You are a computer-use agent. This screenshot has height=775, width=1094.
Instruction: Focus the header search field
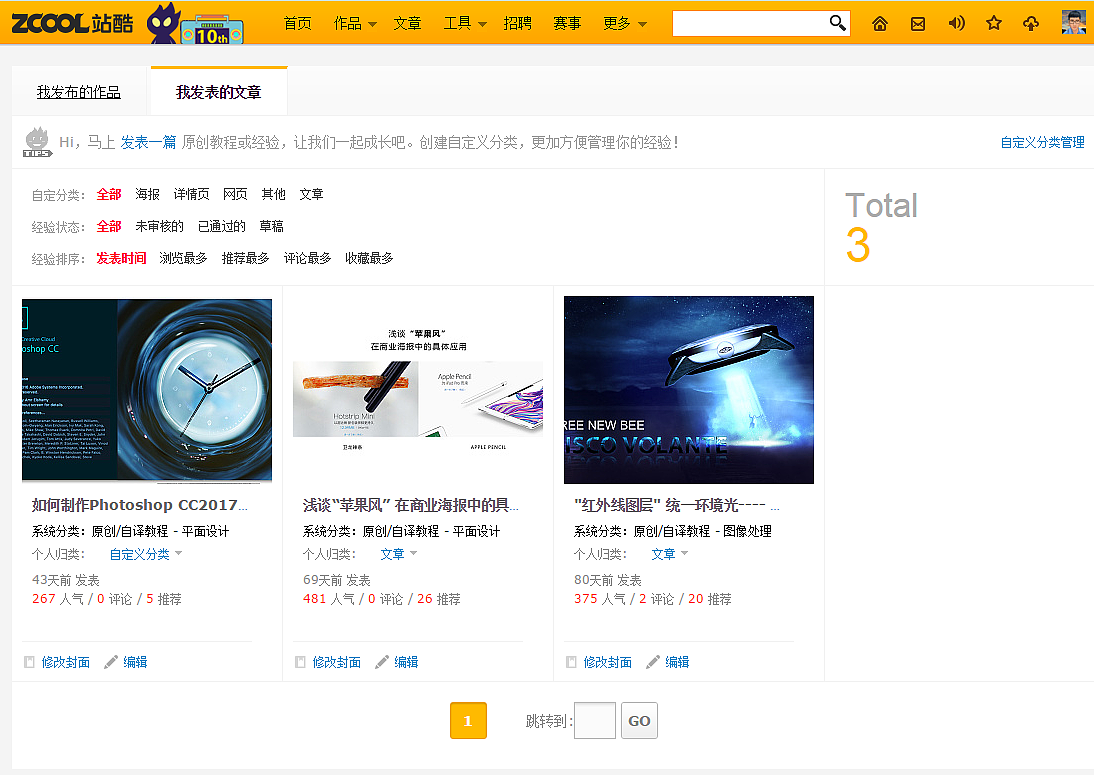[x=750, y=23]
